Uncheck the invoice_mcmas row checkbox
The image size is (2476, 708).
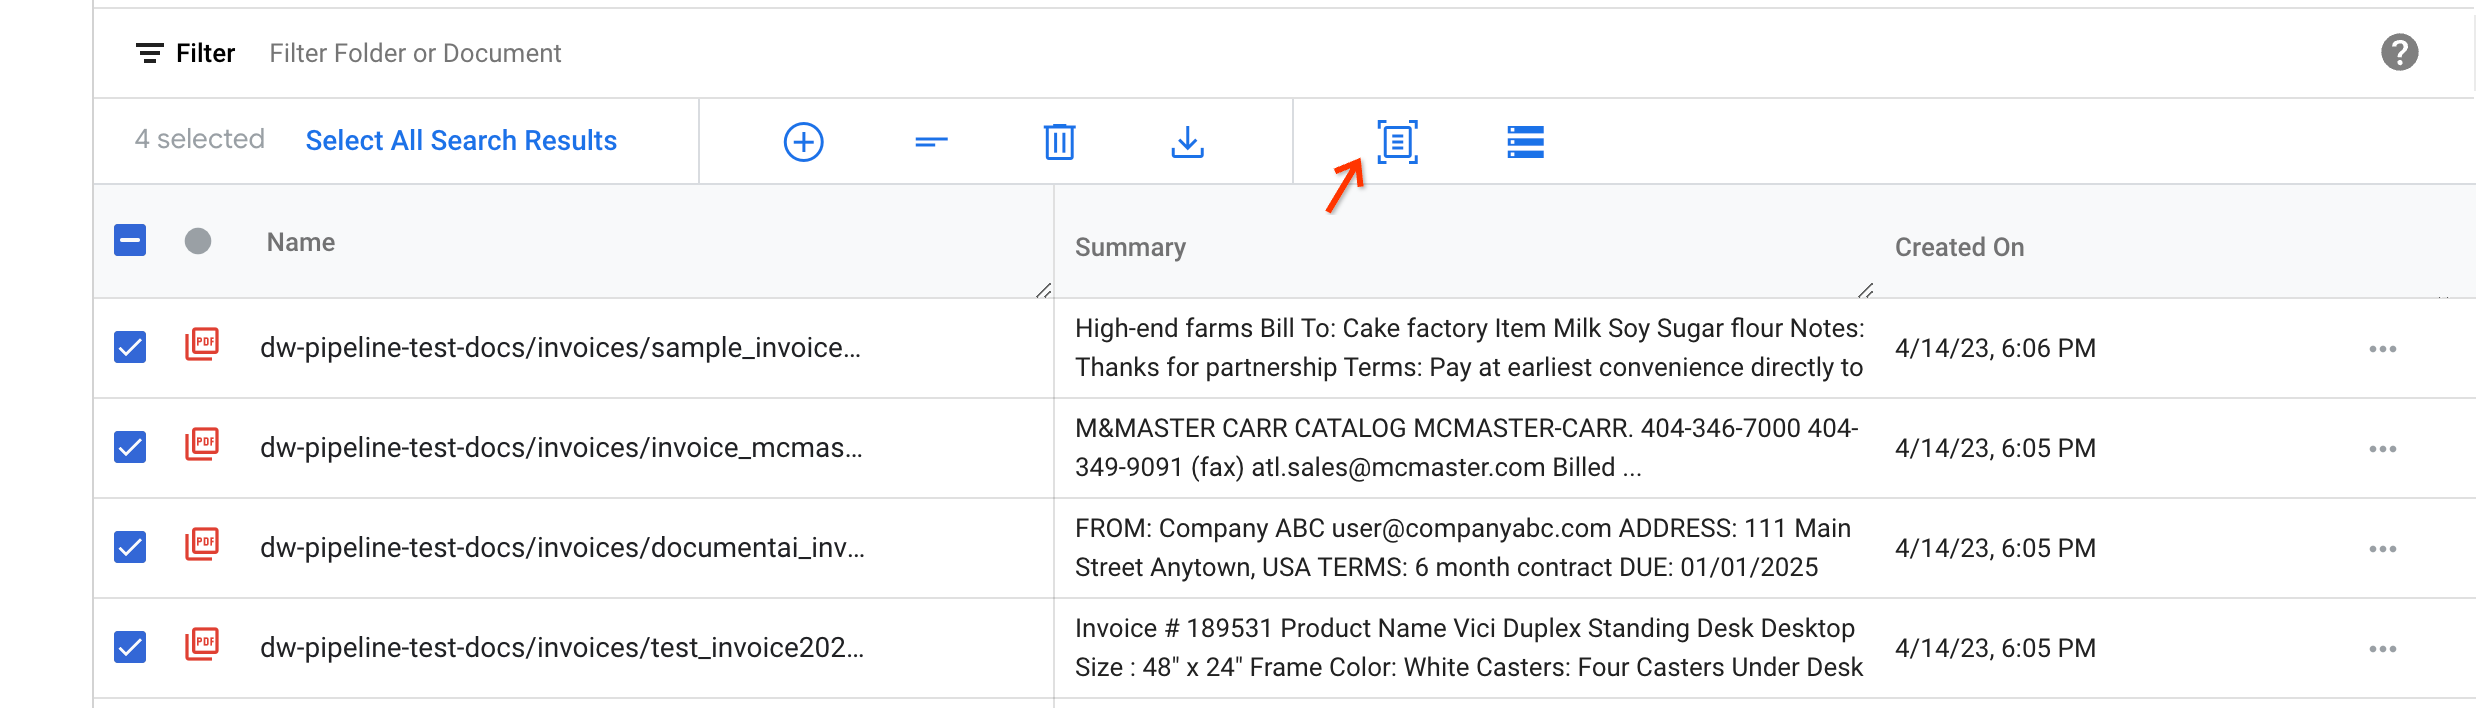click(130, 447)
